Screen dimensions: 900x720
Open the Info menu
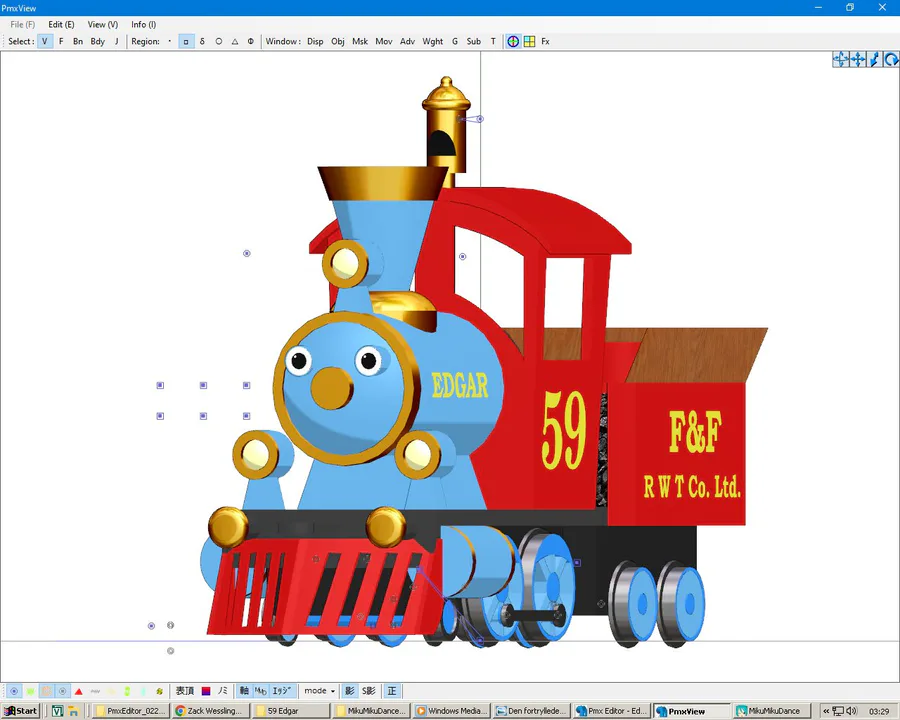pos(143,25)
